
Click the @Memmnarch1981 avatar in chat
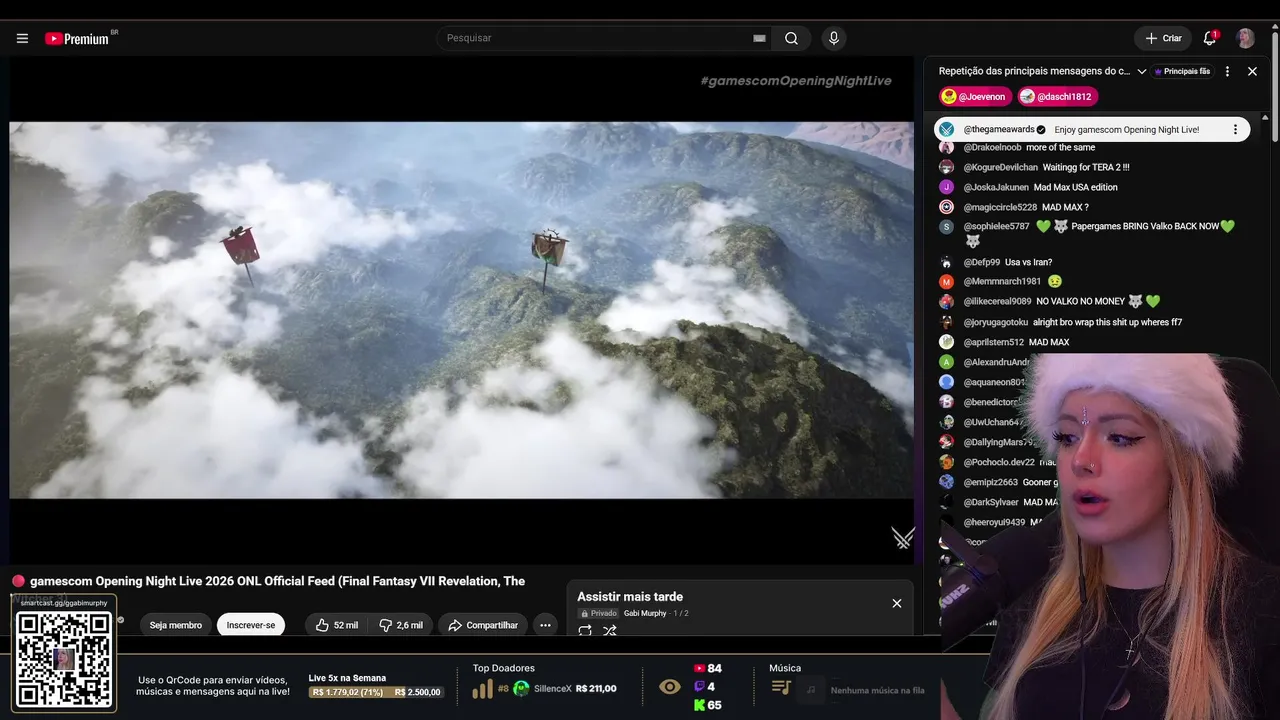click(x=946, y=282)
